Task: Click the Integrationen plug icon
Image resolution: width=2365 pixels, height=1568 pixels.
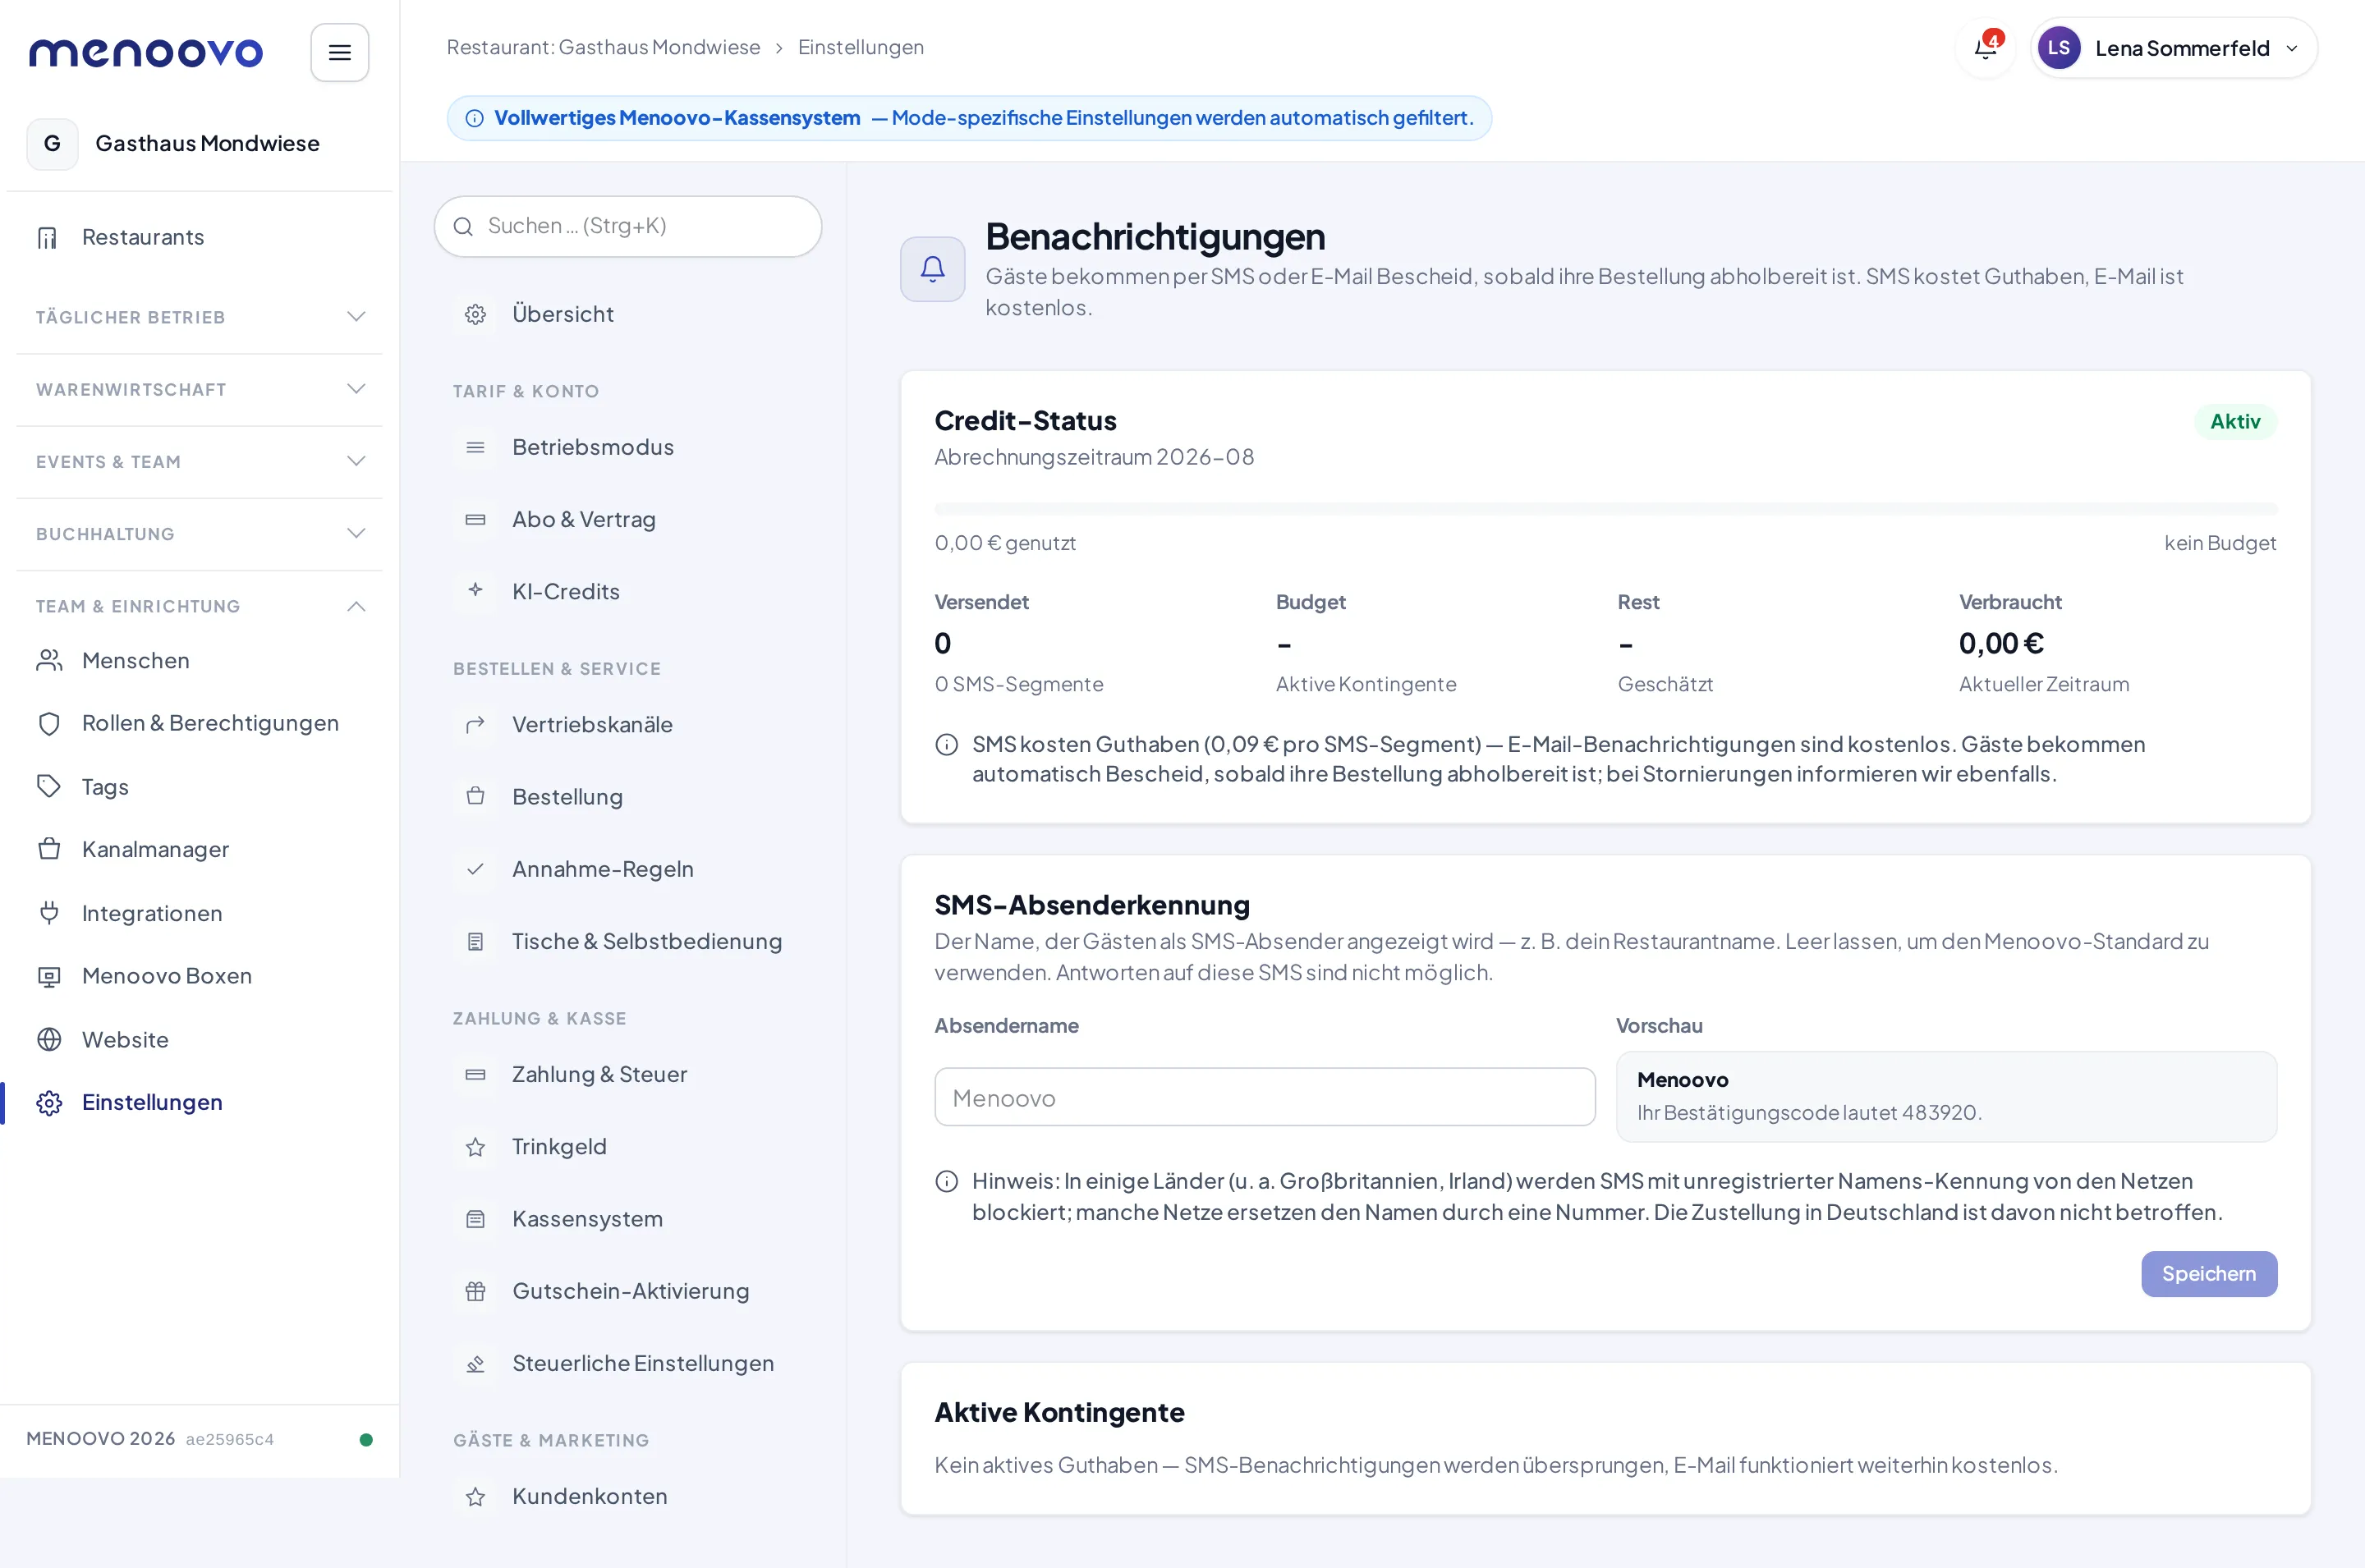Action: [x=49, y=912]
